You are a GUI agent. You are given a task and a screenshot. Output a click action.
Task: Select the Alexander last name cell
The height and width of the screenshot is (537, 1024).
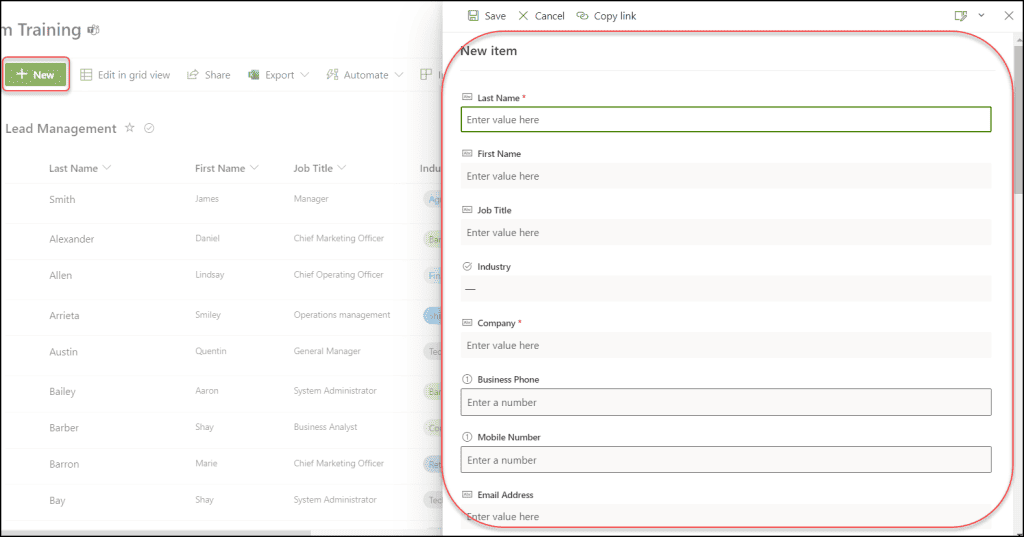click(x=72, y=239)
